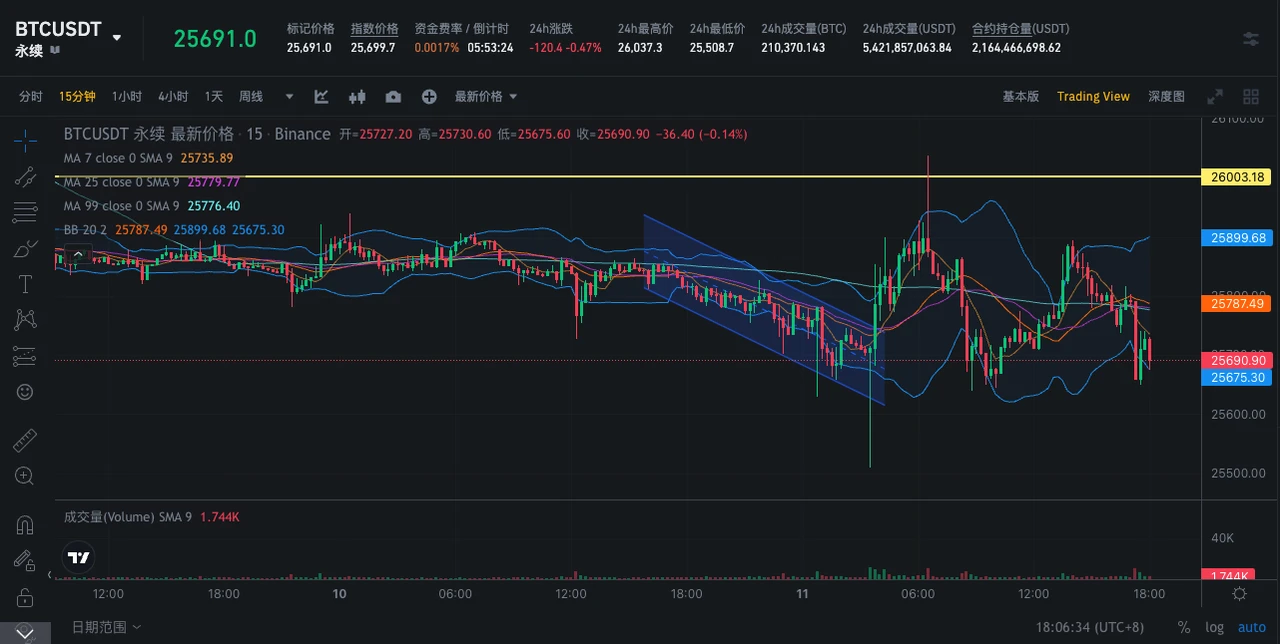Image resolution: width=1280 pixels, height=644 pixels.
Task: Switch to 基本版 chart
Action: 1021,97
